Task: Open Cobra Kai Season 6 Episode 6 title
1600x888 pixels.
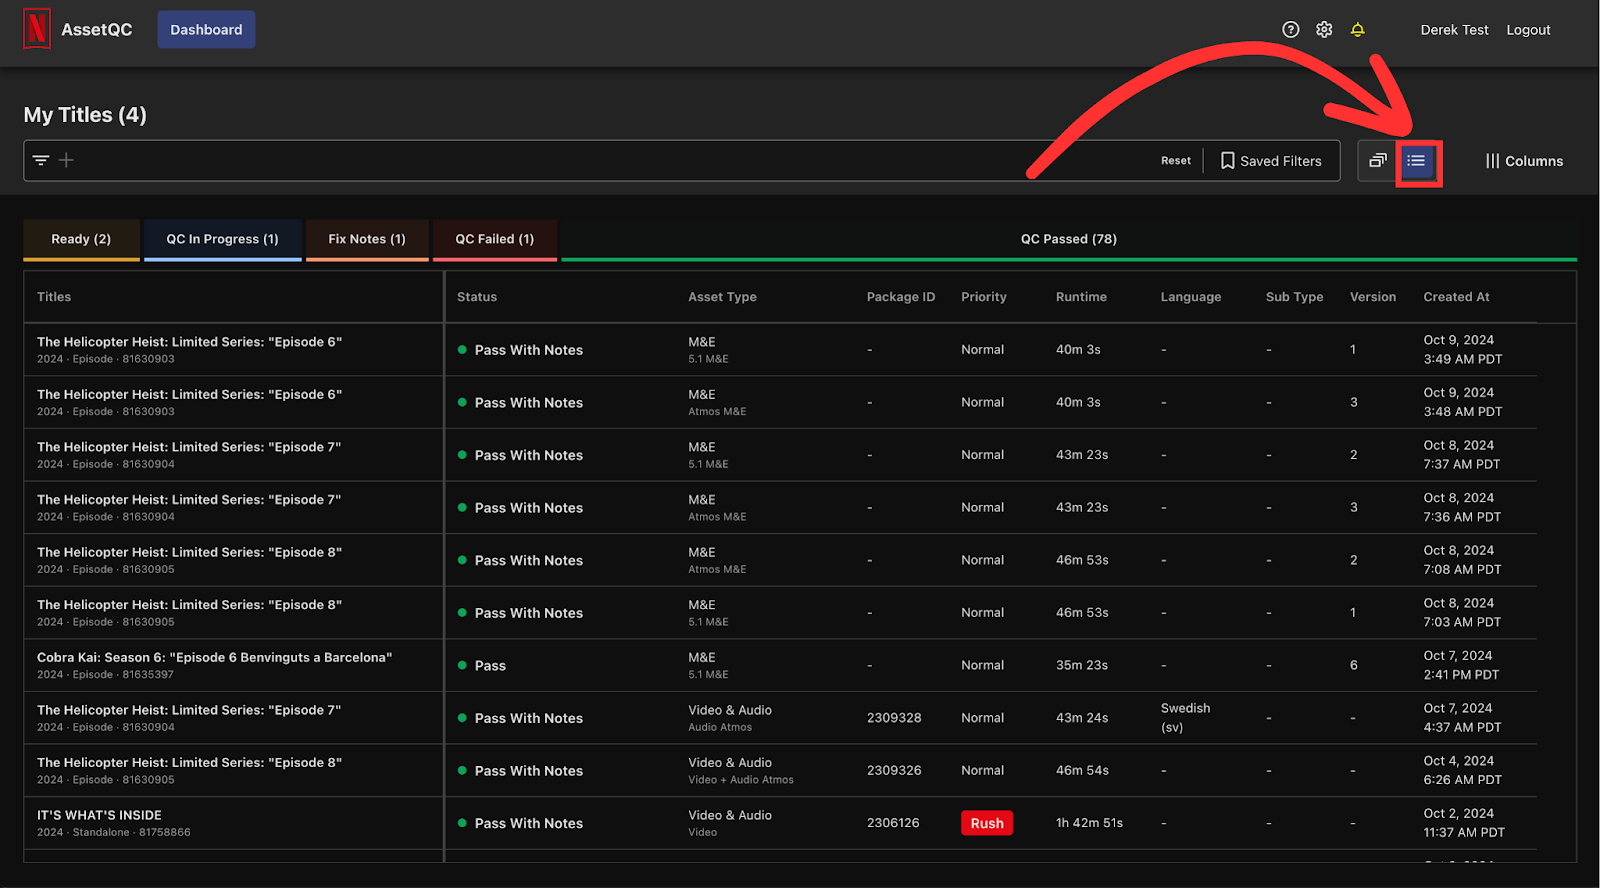Action: (214, 658)
